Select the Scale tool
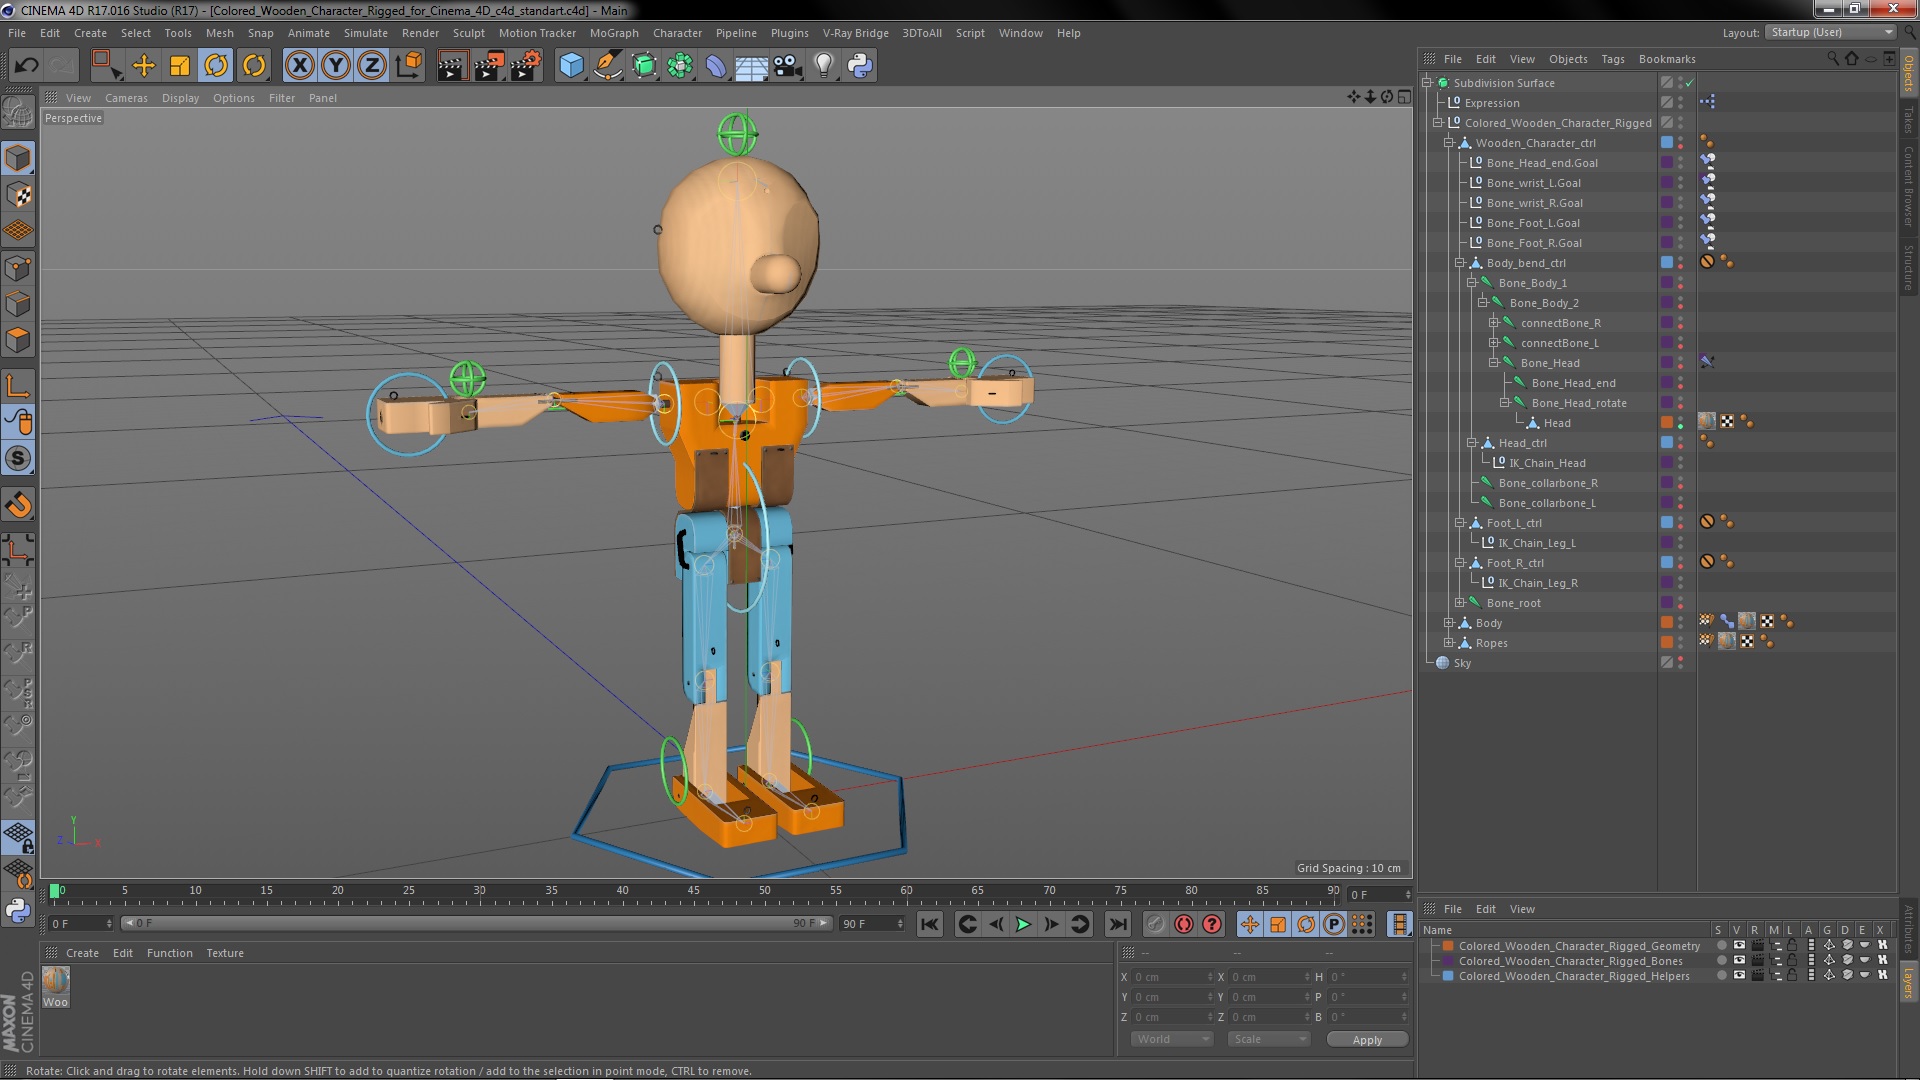The width and height of the screenshot is (1920, 1080). (x=180, y=66)
